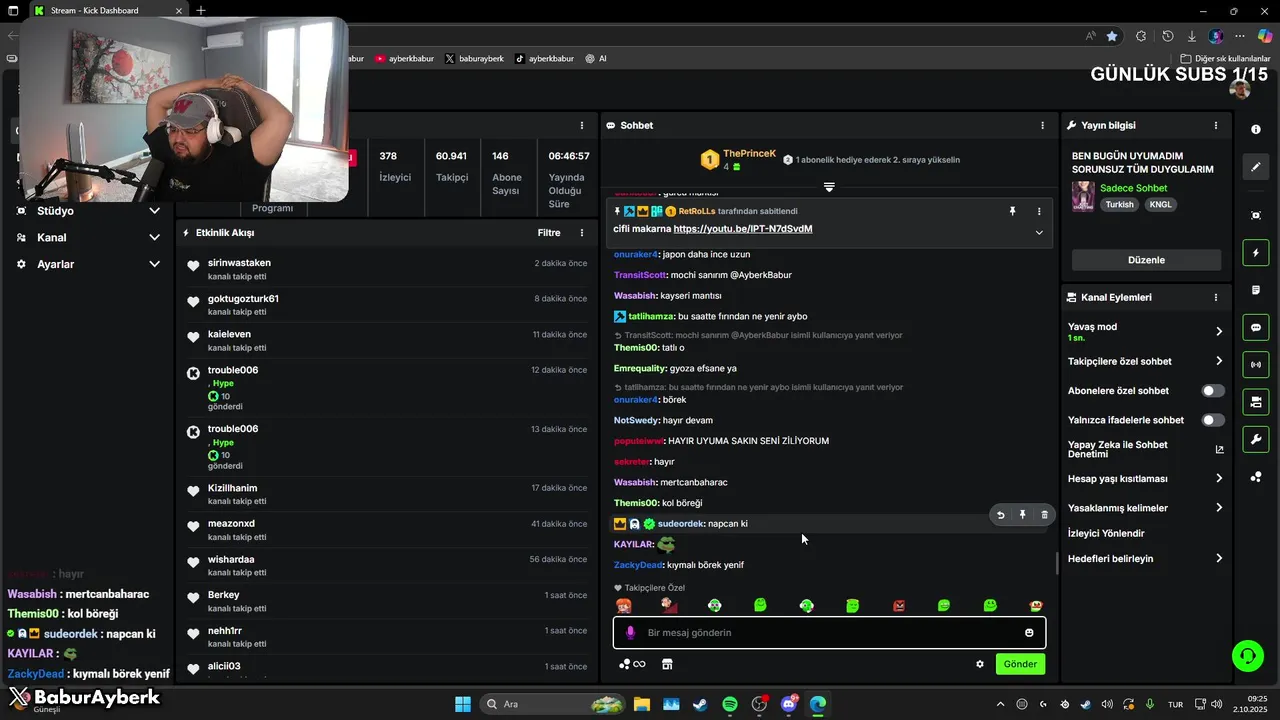The image size is (1280, 720).
Task: Click the broadcast signal icon in right sidebar
Action: (1256, 365)
